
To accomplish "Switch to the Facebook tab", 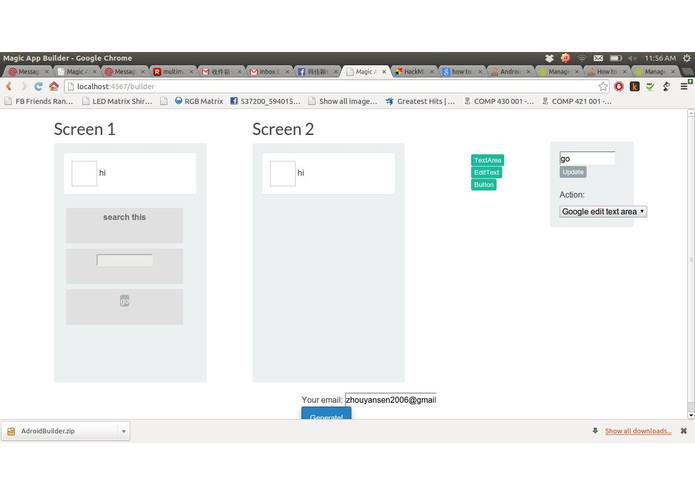I will click(316, 71).
